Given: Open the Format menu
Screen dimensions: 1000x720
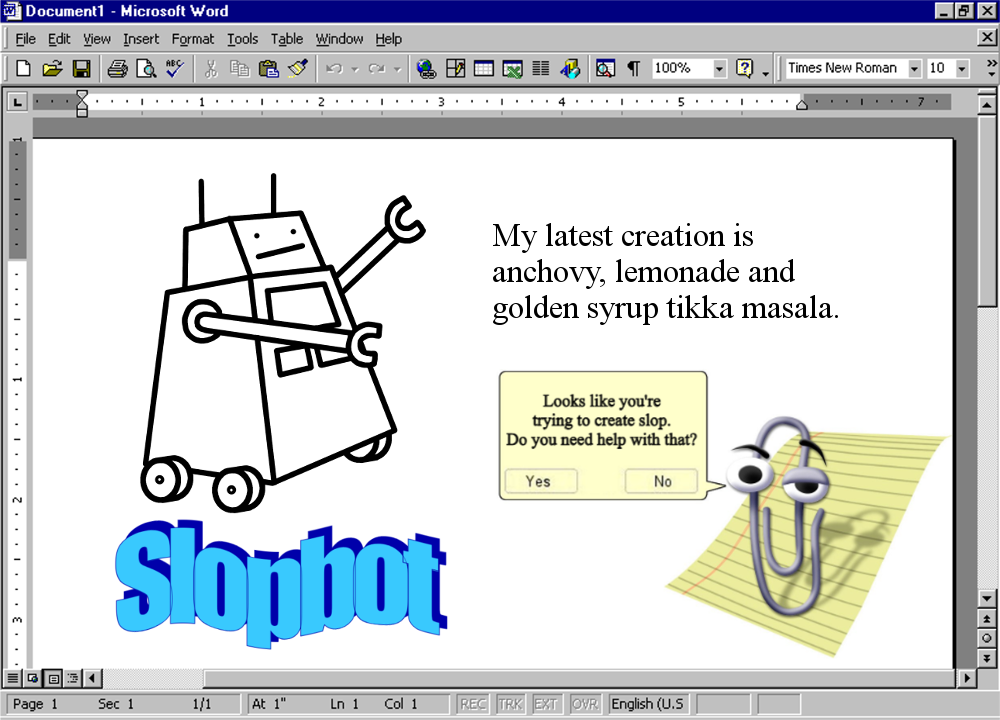Looking at the screenshot, I should [193, 39].
